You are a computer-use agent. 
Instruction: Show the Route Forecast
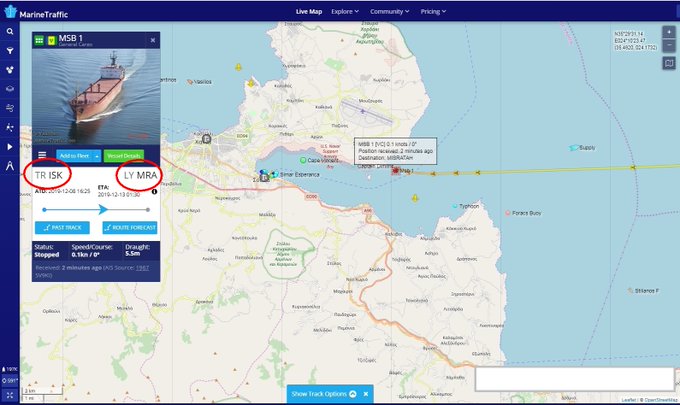[130, 228]
